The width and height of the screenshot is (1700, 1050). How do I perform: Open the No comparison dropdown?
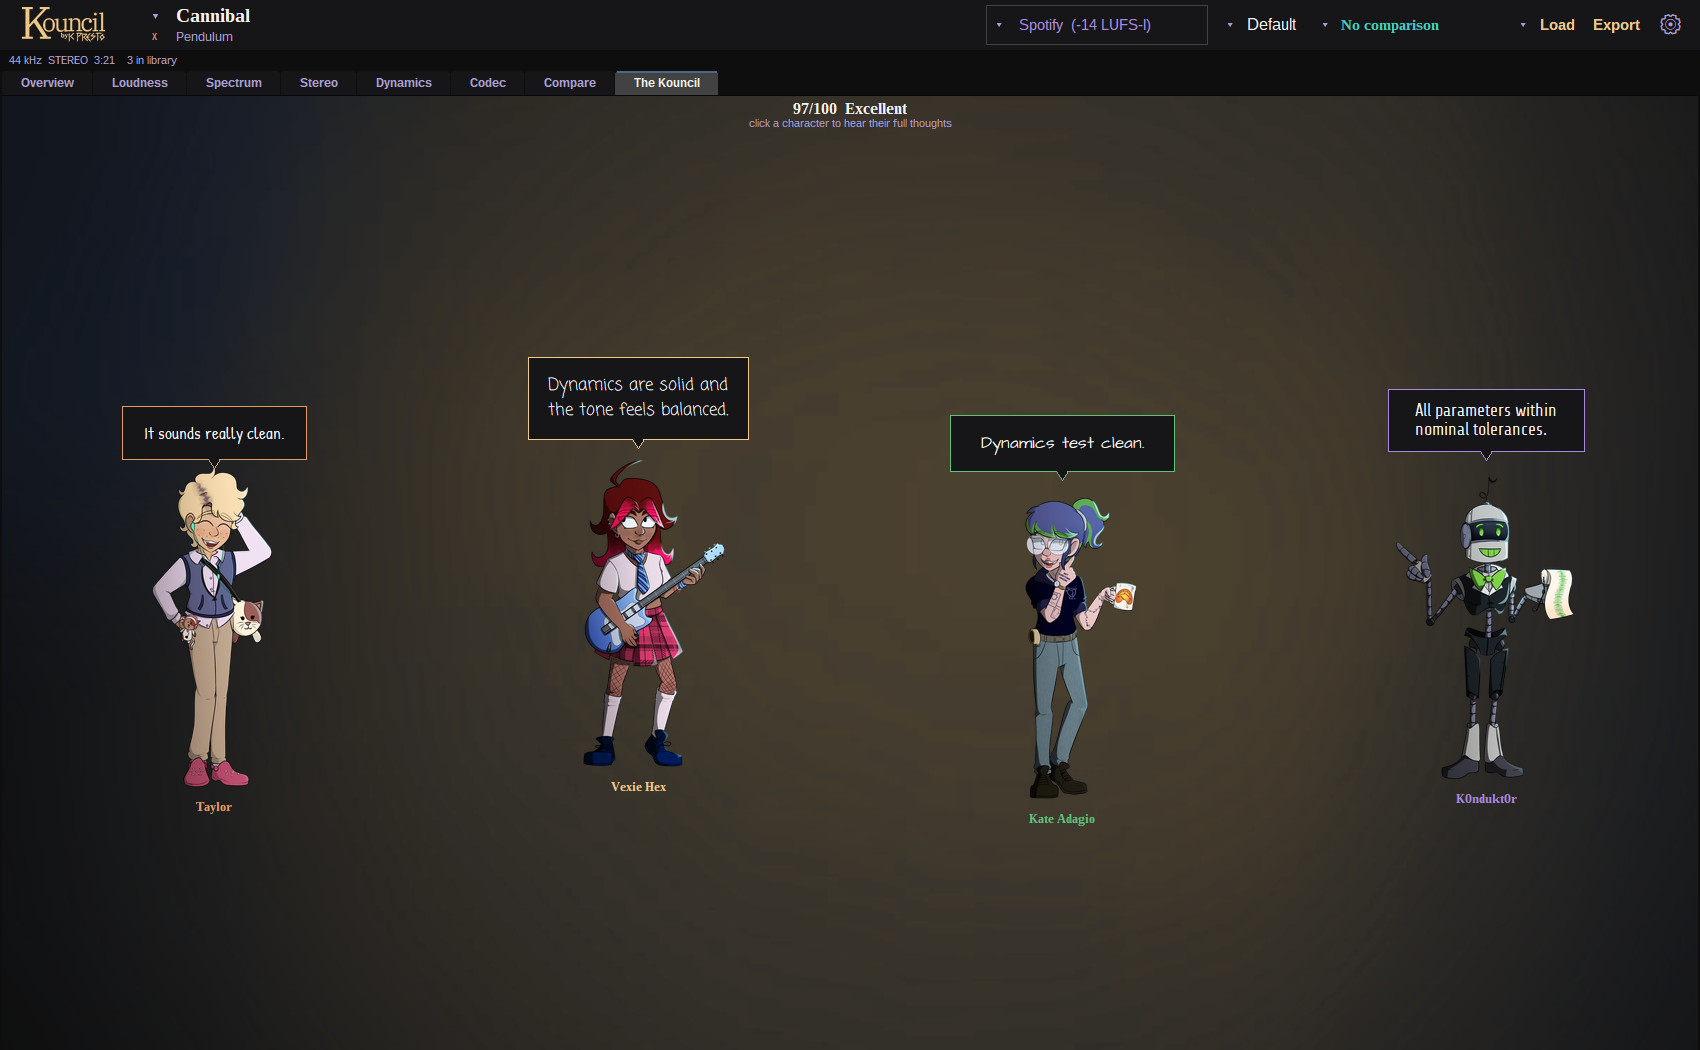1380,25
